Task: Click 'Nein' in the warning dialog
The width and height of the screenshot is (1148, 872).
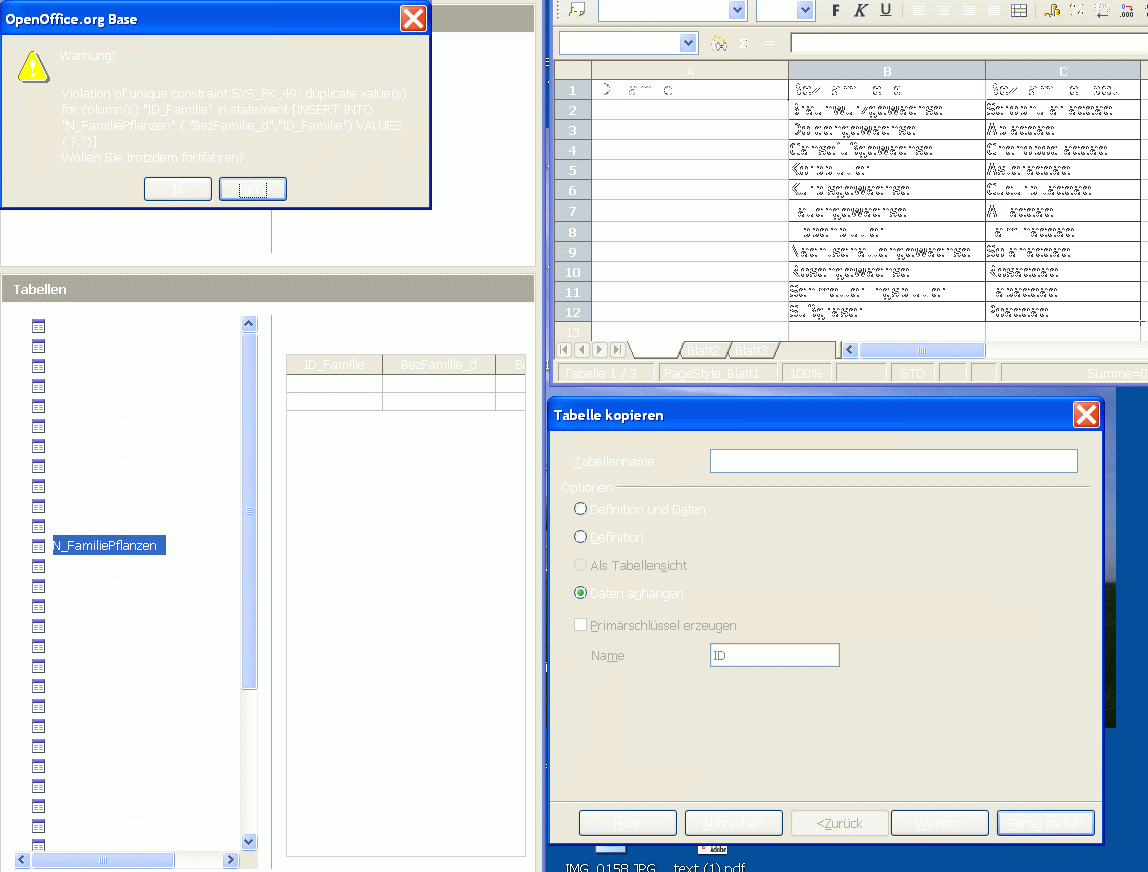Action: tap(252, 189)
